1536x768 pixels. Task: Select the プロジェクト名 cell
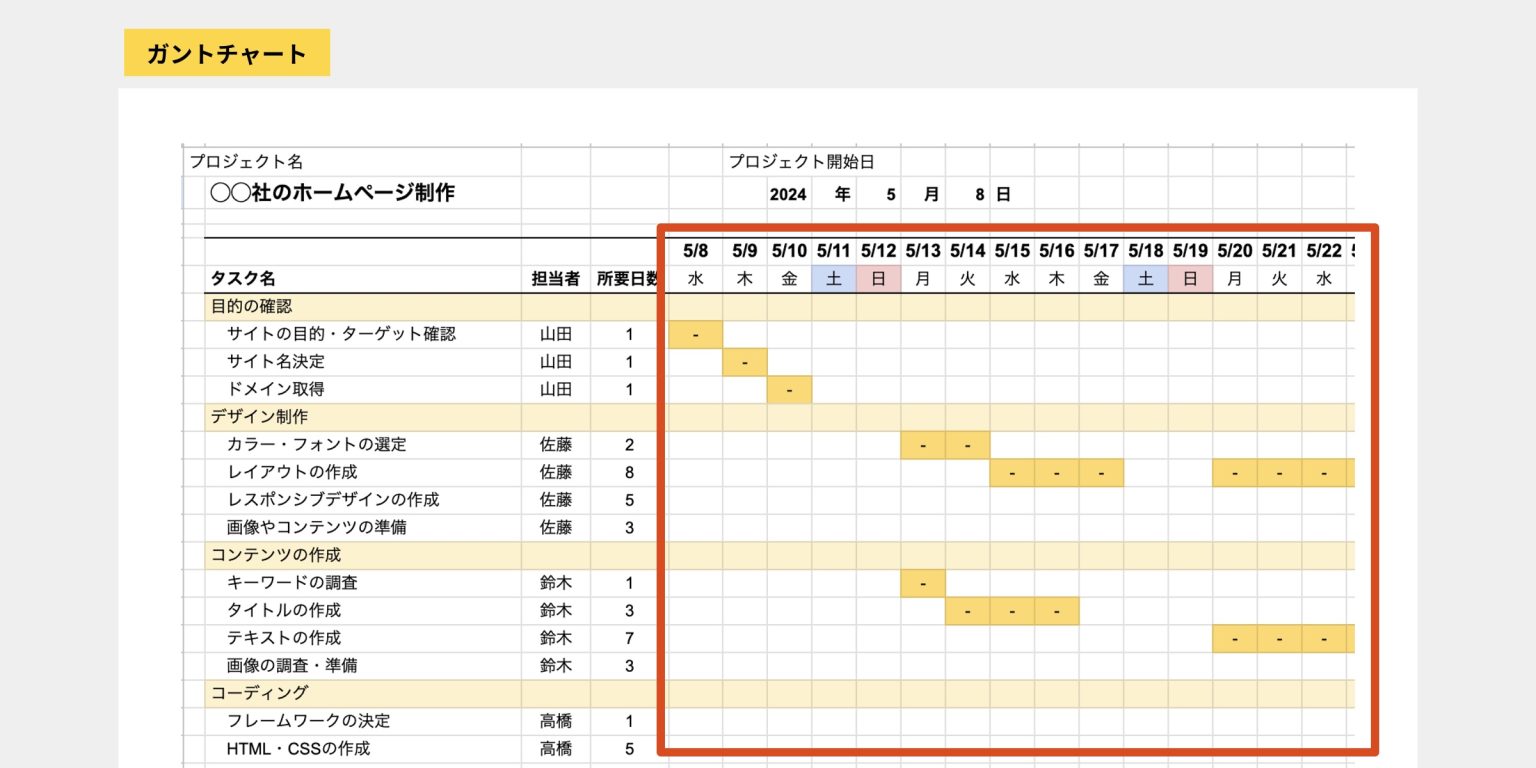click(247, 162)
